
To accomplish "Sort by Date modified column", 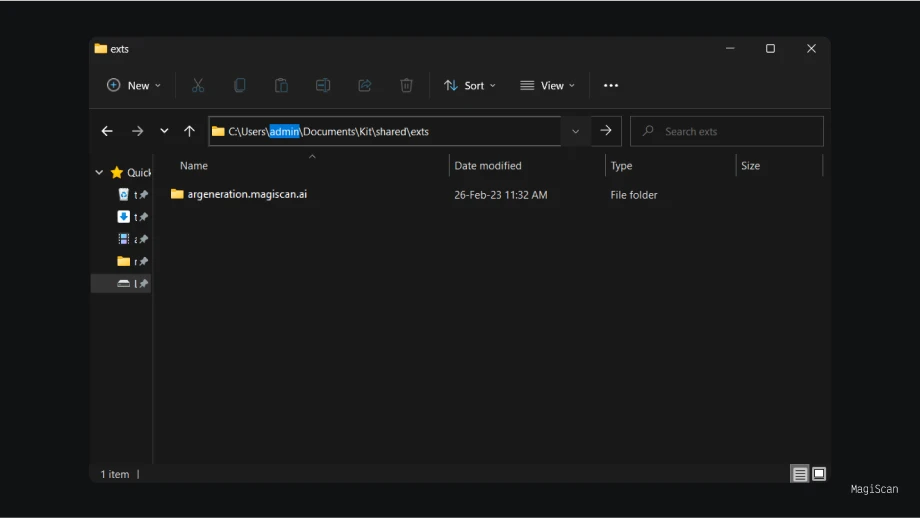I will click(488, 166).
